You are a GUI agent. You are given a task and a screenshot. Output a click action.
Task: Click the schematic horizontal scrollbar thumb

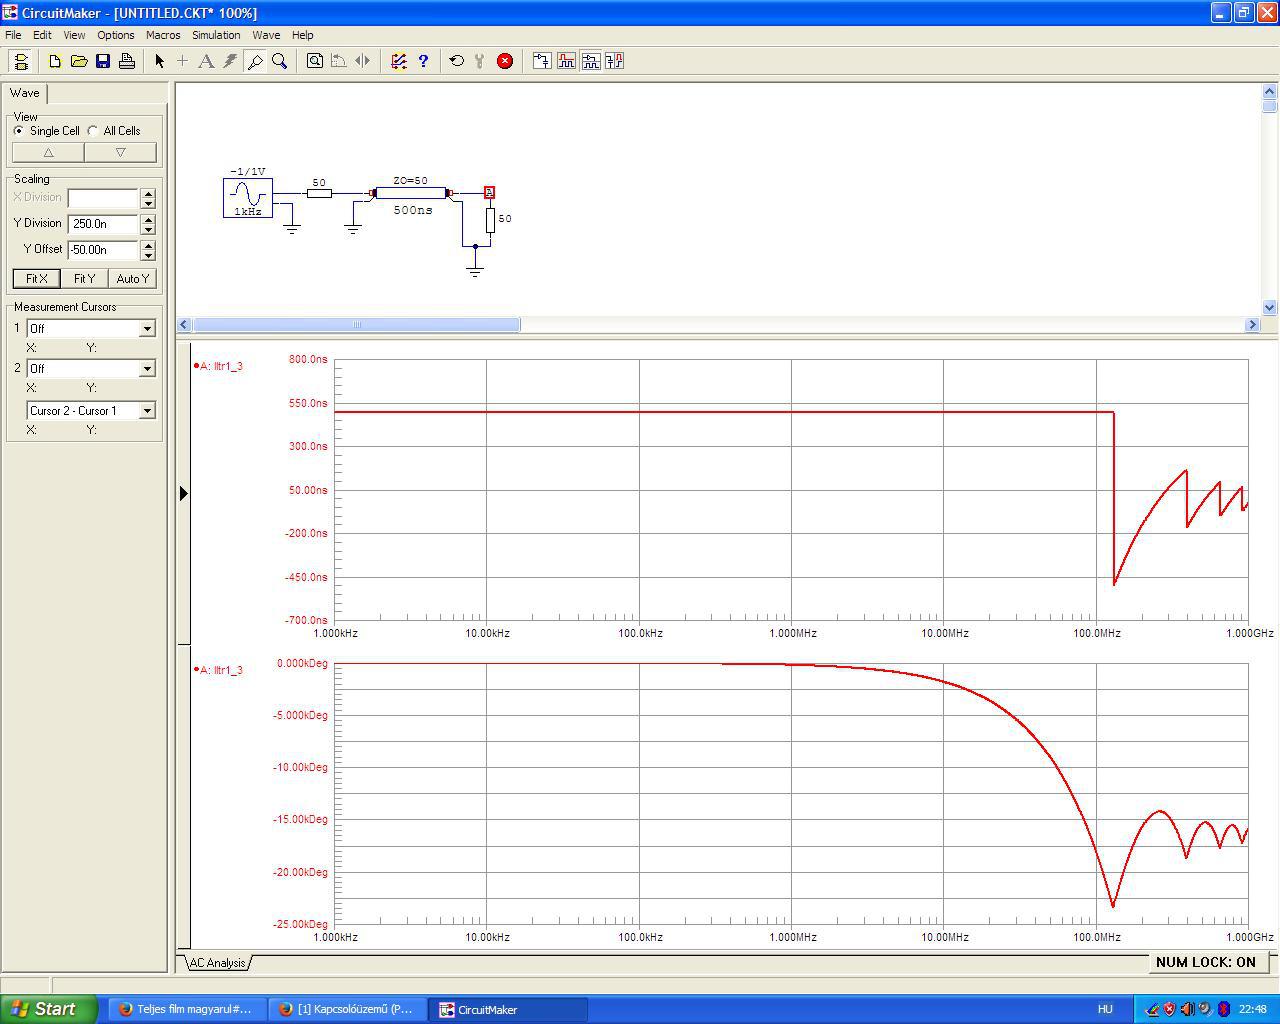pyautogui.click(x=356, y=324)
